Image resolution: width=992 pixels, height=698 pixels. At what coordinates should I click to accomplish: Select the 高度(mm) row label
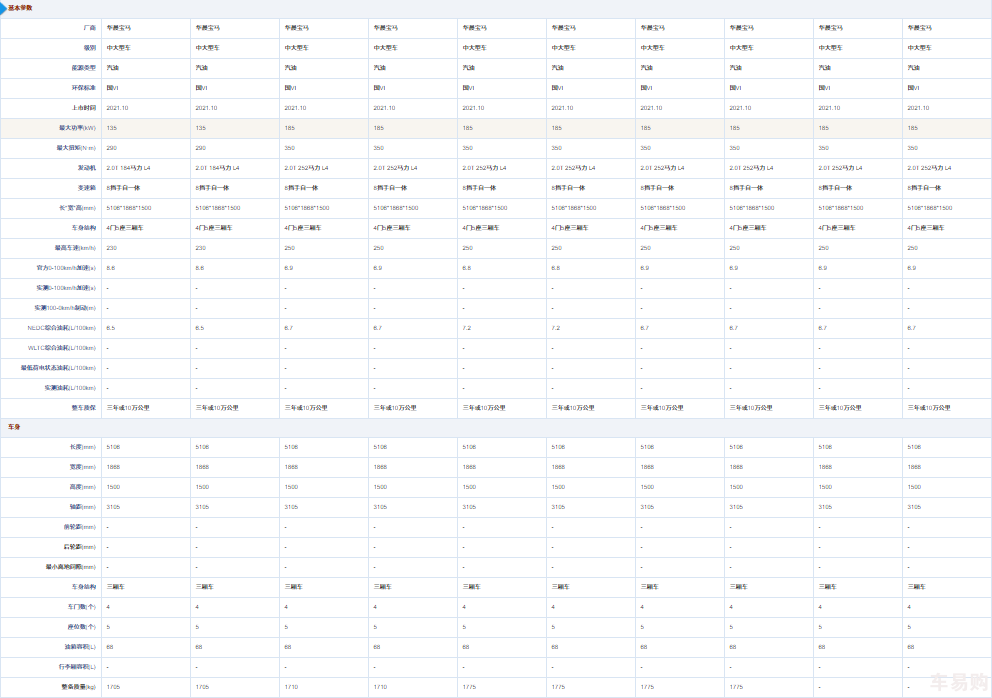(83, 487)
